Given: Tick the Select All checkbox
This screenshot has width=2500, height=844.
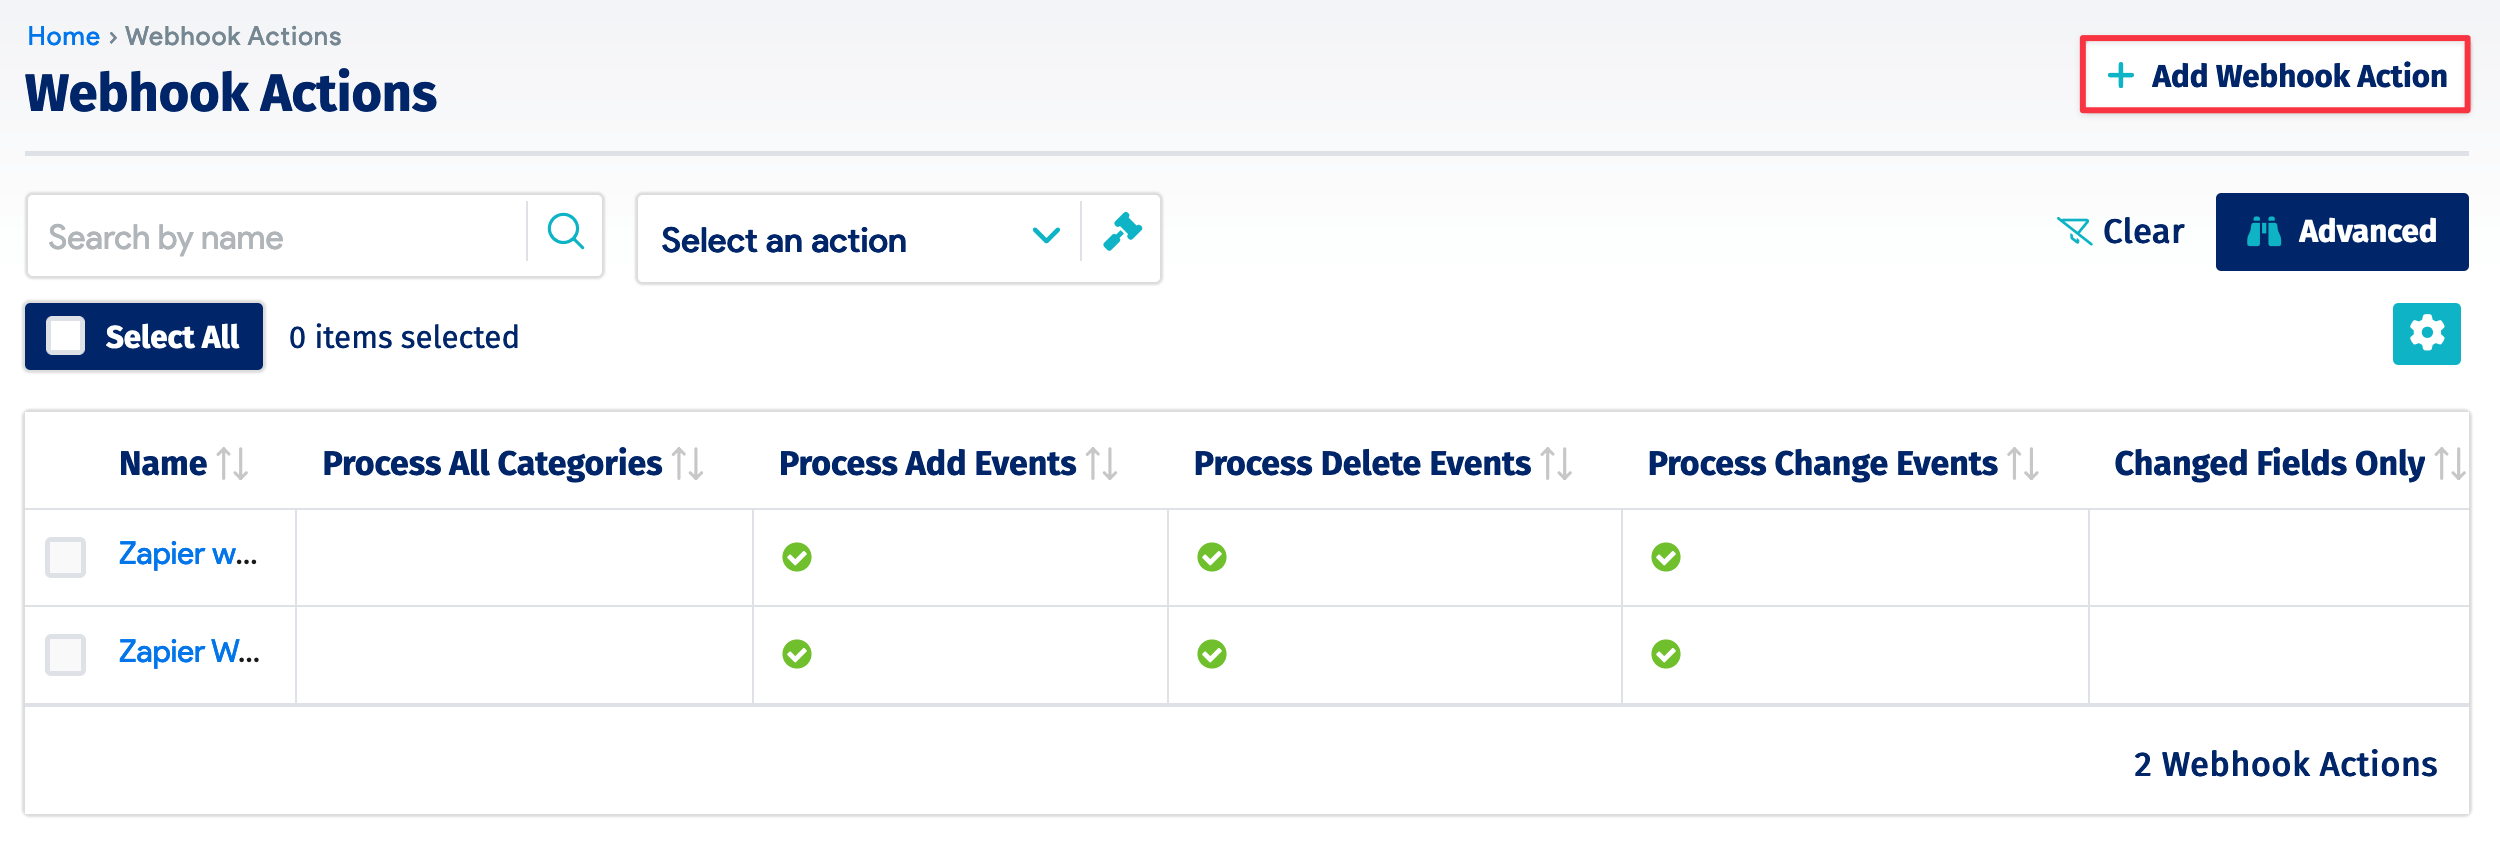Looking at the screenshot, I should pos(66,336).
